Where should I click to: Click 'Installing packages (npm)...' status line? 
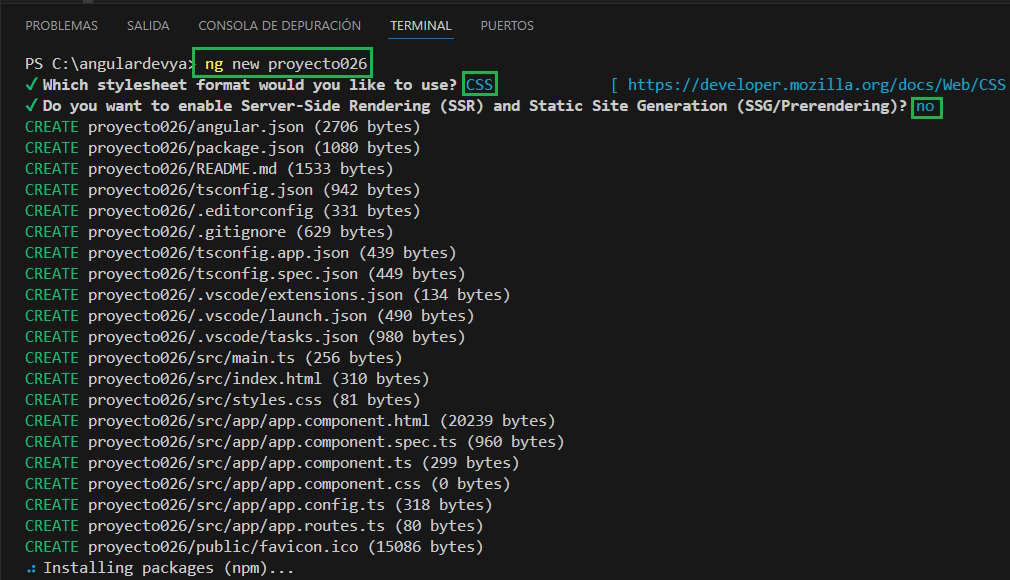(160, 568)
